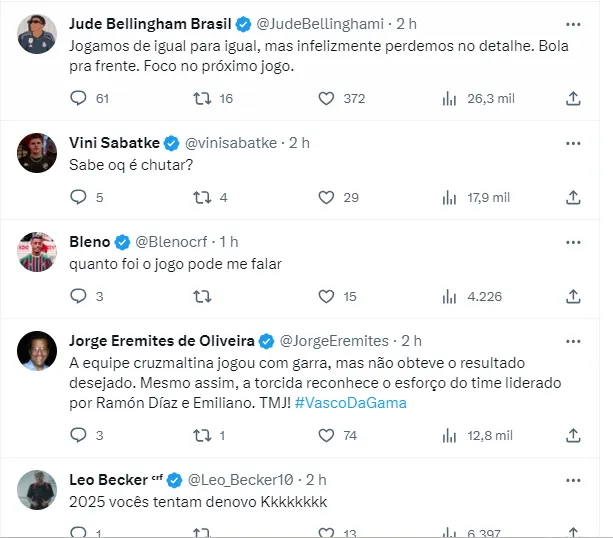Image resolution: width=613 pixels, height=538 pixels.
Task: Like Bleno's tweet
Action: point(326,296)
